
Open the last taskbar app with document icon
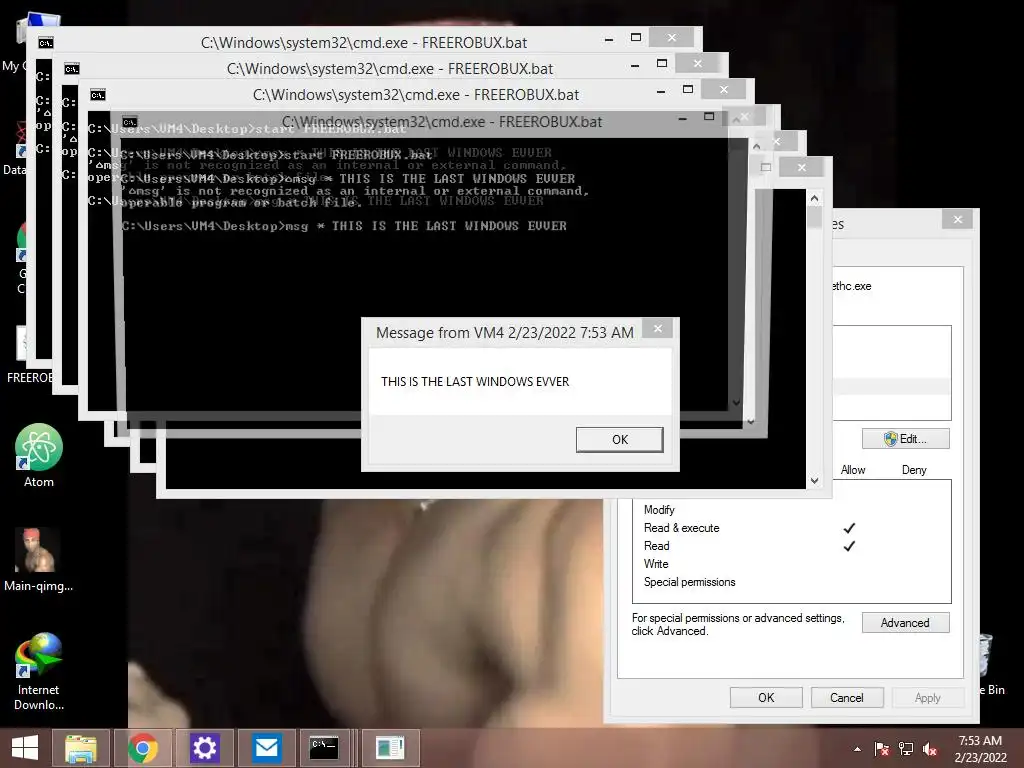click(390, 748)
